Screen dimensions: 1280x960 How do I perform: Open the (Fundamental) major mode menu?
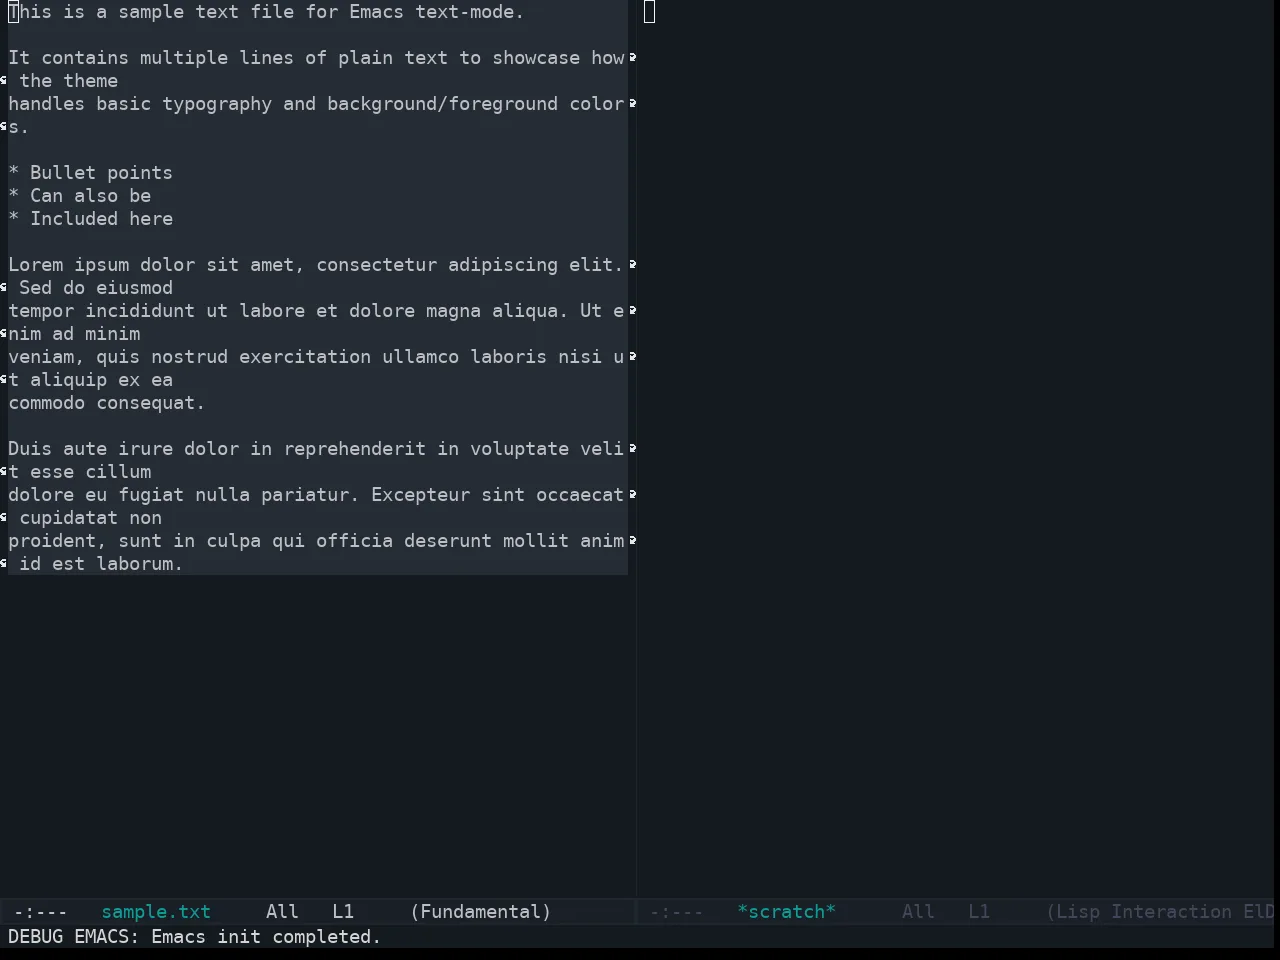pos(481,912)
